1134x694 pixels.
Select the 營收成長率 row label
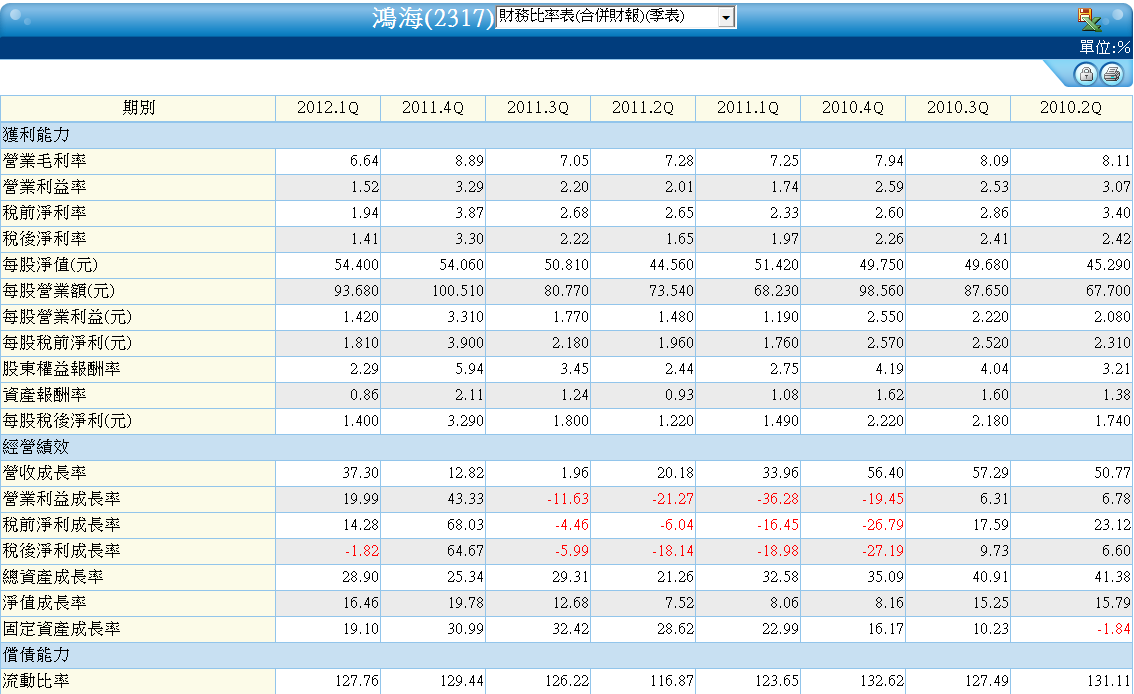pyautogui.click(x=45, y=473)
